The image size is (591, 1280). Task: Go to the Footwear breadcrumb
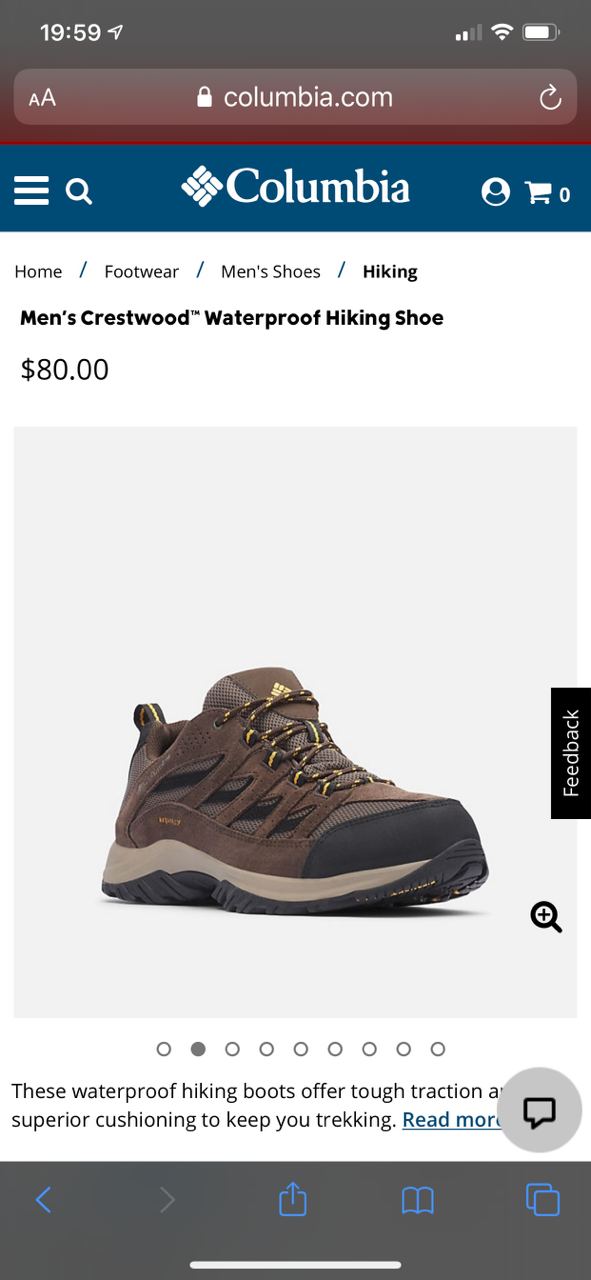click(141, 271)
